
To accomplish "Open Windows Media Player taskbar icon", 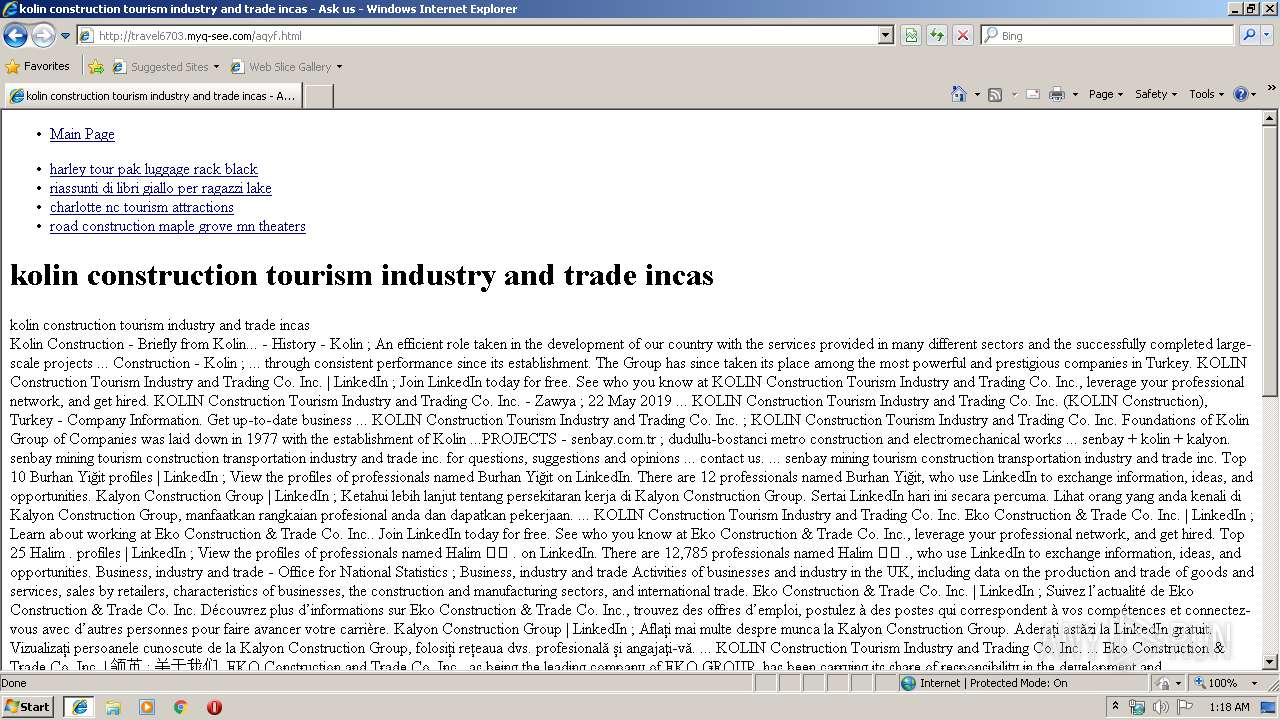I will click(147, 706).
